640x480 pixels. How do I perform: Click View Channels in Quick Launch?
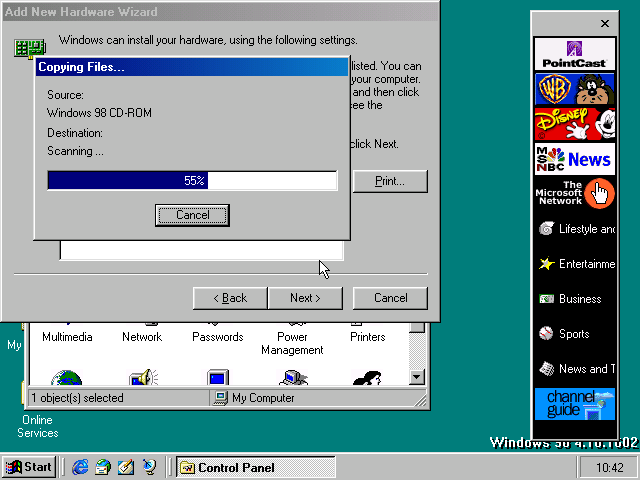(x=149, y=467)
